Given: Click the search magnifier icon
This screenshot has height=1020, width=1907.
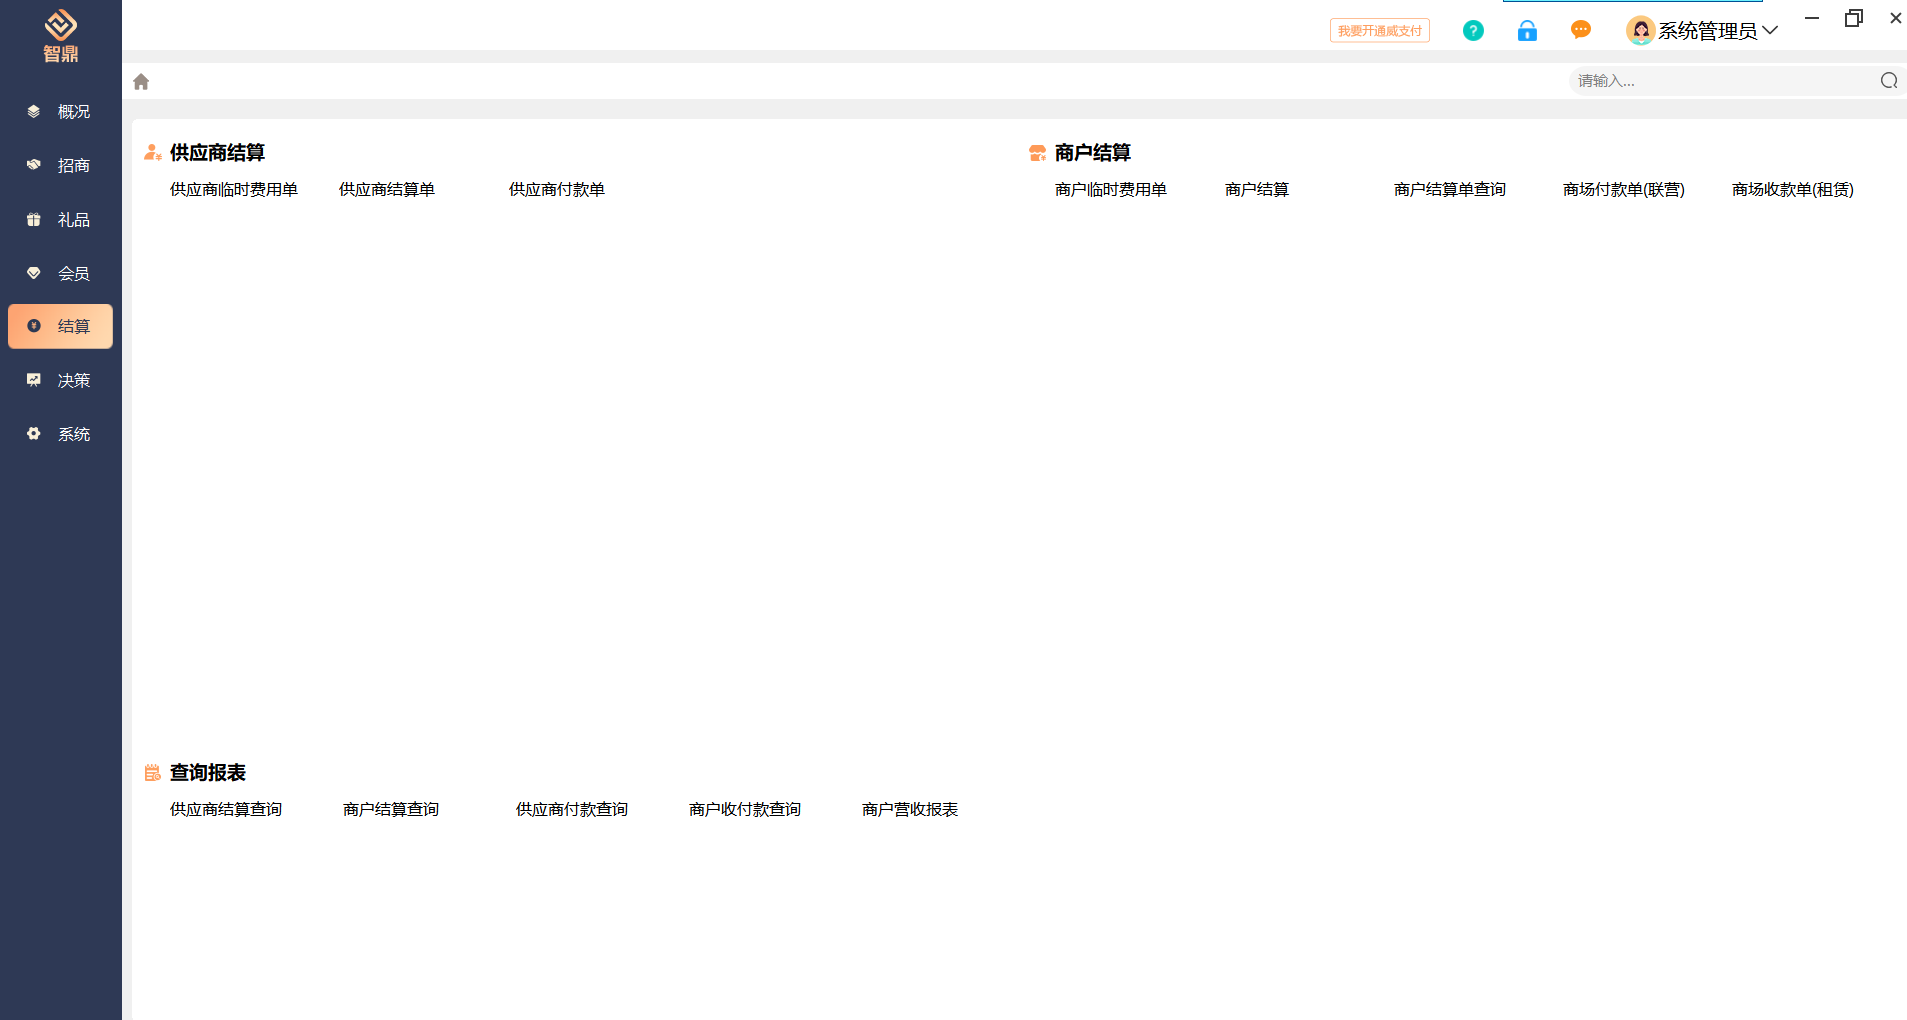Looking at the screenshot, I should point(1888,81).
